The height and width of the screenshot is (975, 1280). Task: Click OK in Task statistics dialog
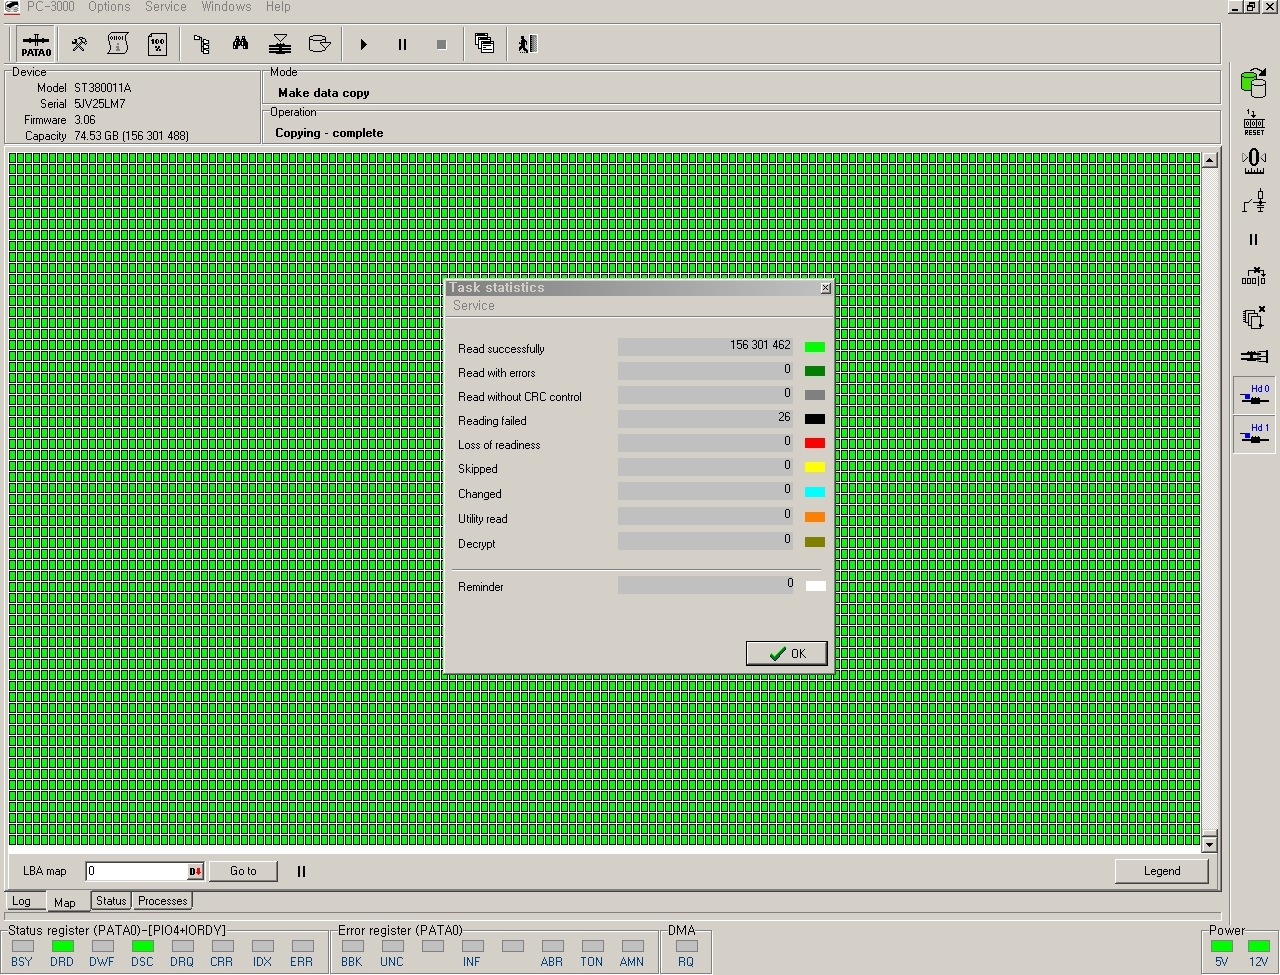[787, 653]
